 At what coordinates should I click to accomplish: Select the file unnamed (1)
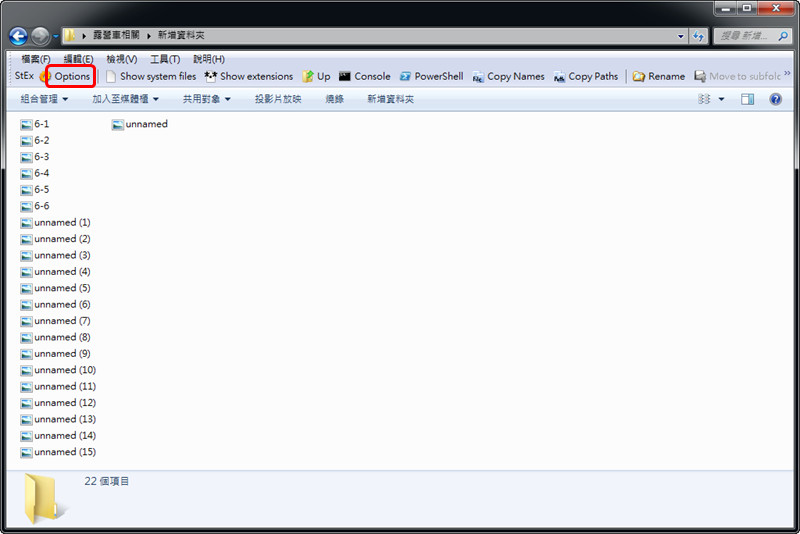[x=55, y=222]
